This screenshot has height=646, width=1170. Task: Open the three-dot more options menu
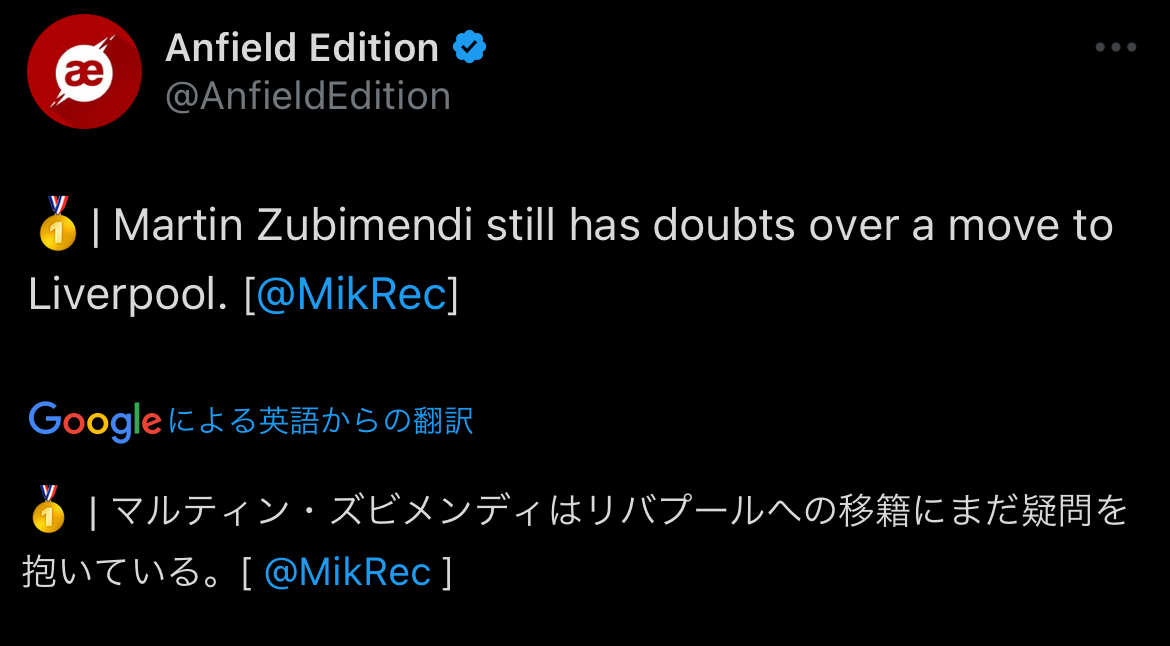point(1116,47)
